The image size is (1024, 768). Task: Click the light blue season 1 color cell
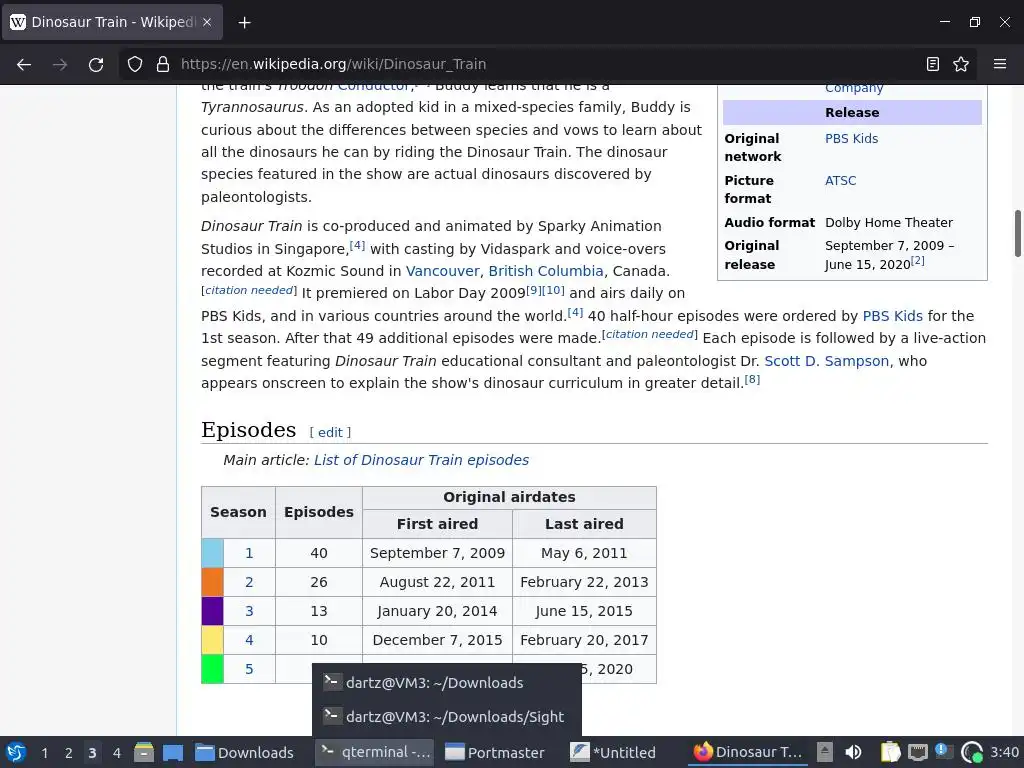pyautogui.click(x=212, y=553)
